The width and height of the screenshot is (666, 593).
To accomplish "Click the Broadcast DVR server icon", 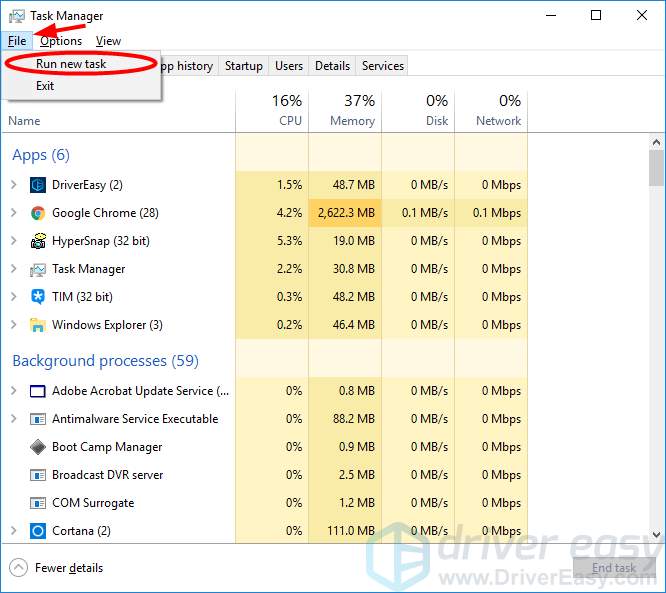I will [38, 475].
